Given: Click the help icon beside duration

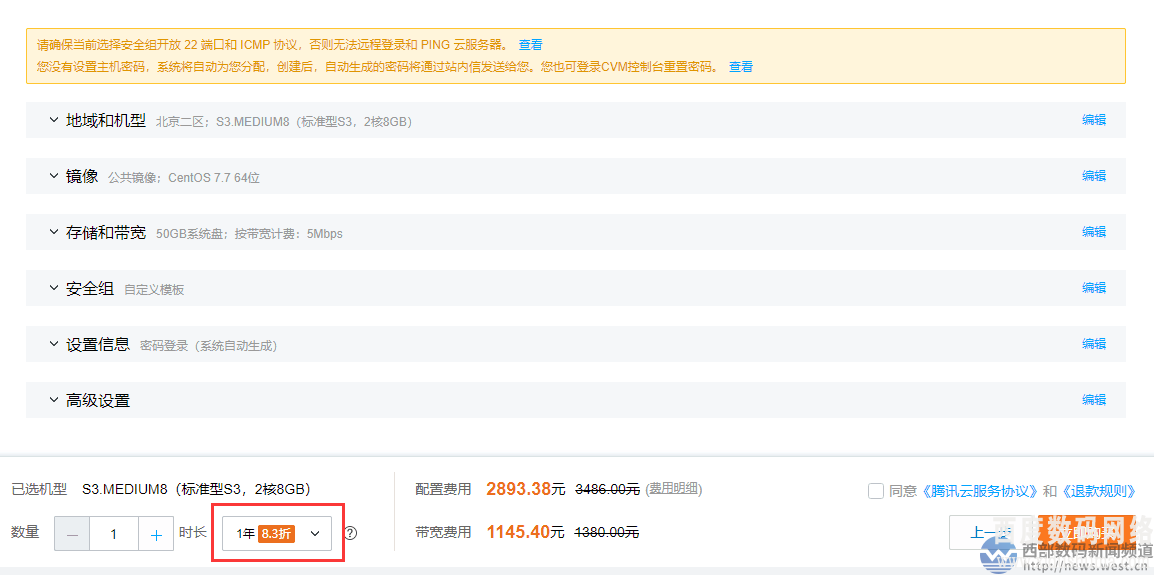Looking at the screenshot, I should 351,533.
